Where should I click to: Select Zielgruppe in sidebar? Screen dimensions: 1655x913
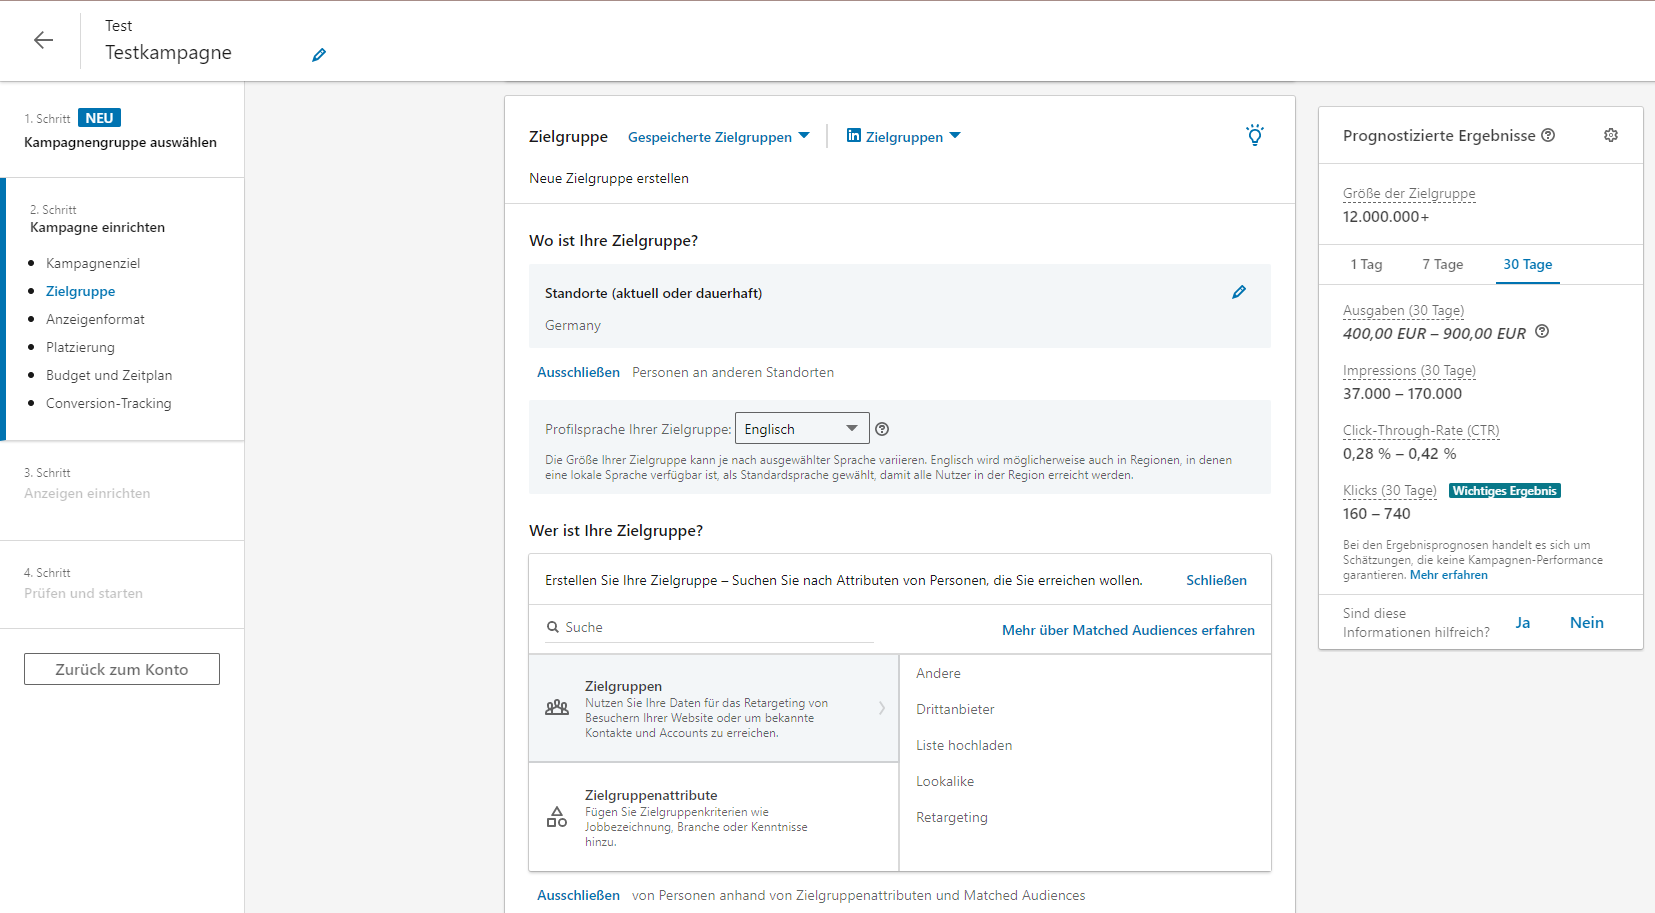(x=80, y=291)
